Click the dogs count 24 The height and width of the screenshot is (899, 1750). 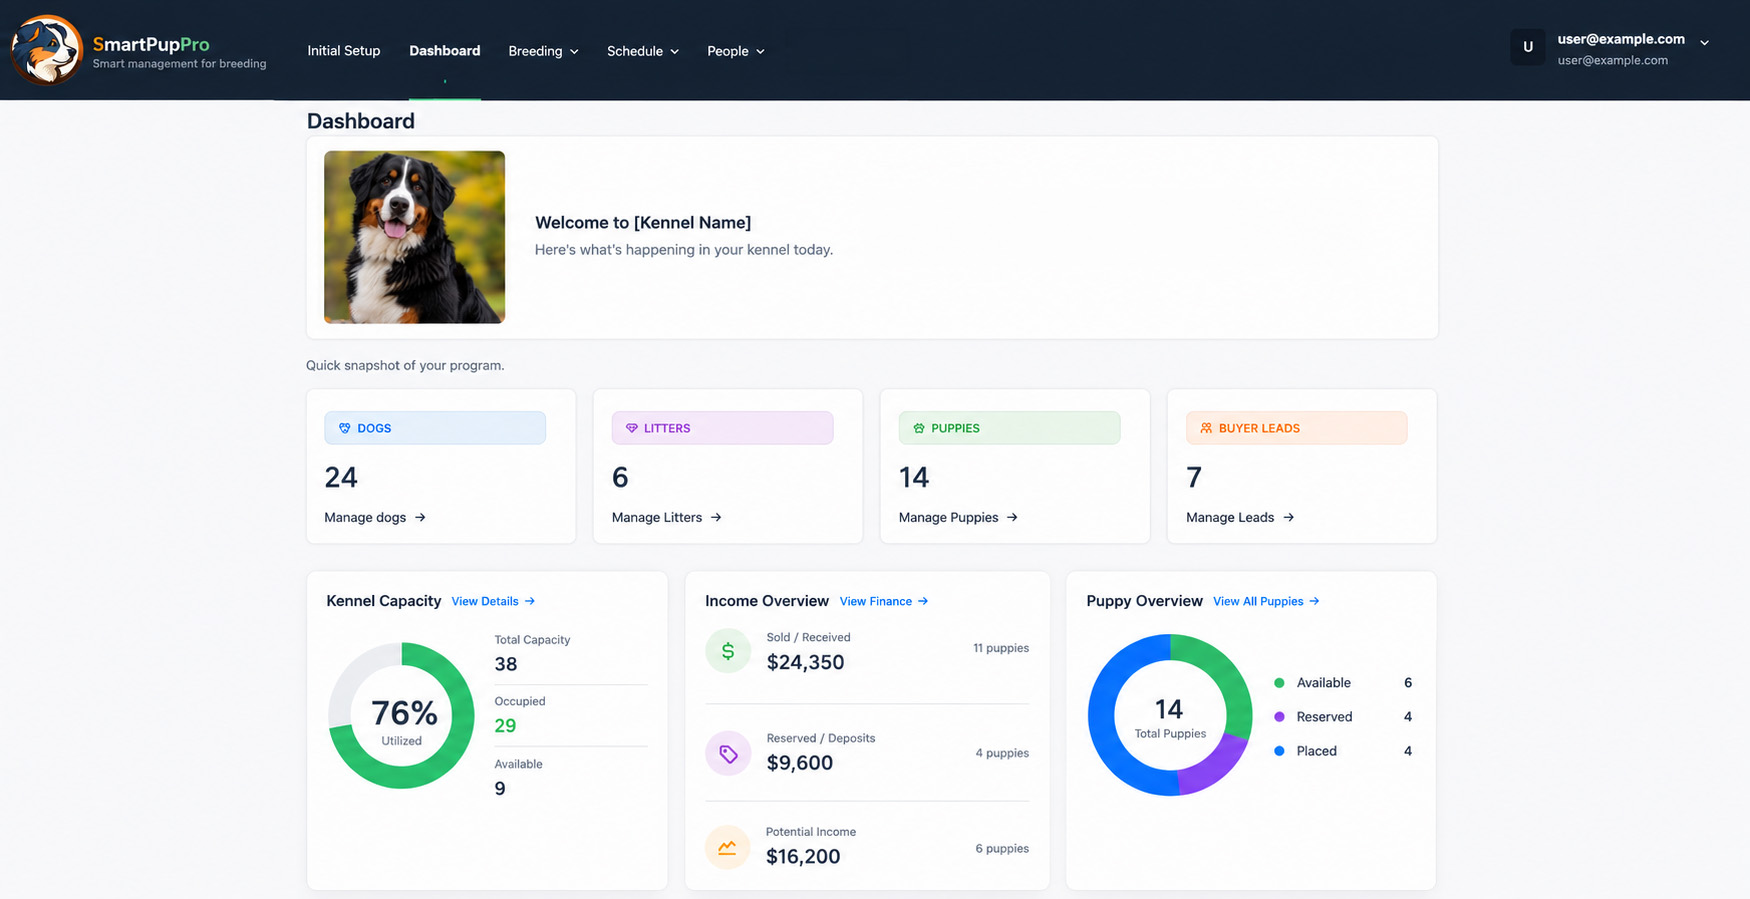pyautogui.click(x=341, y=478)
